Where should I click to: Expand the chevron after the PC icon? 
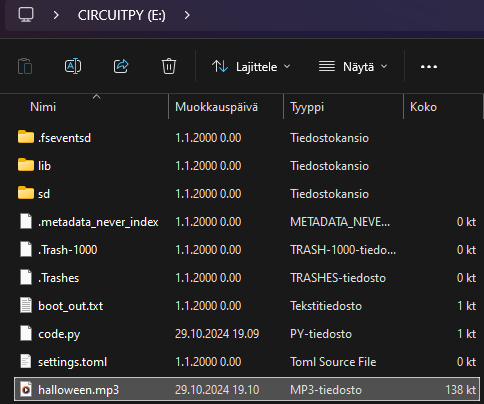point(56,15)
